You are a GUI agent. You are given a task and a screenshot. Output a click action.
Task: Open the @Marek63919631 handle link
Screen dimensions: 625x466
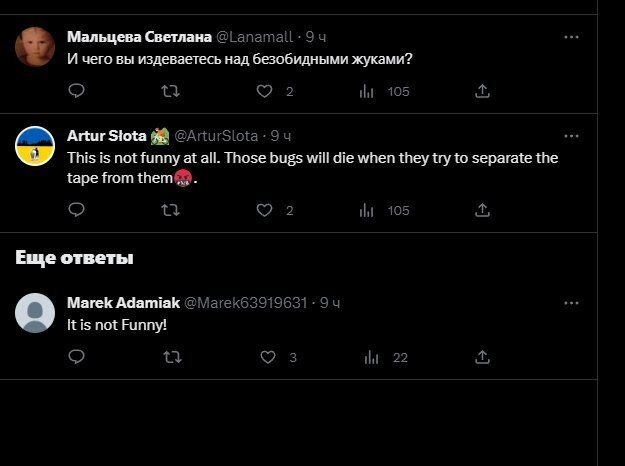coord(244,302)
